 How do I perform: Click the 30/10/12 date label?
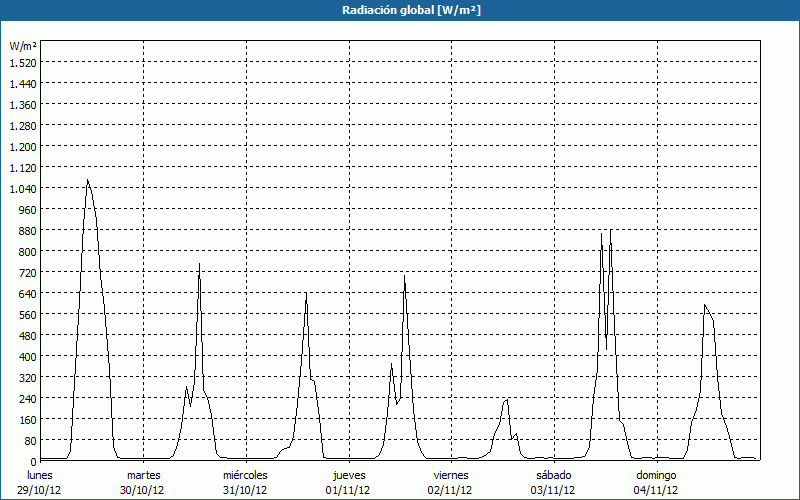click(142, 490)
